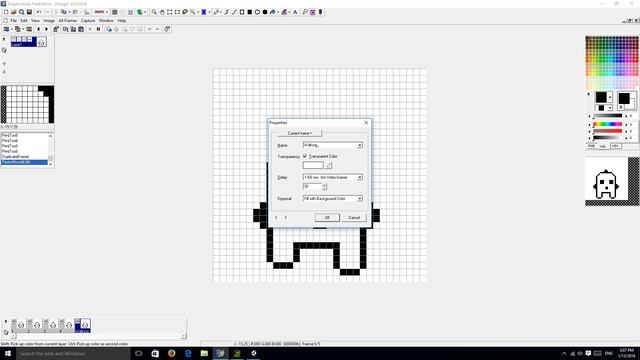Click the eyedropper icon beside transparent color field
640x360 pixels.
[329, 165]
